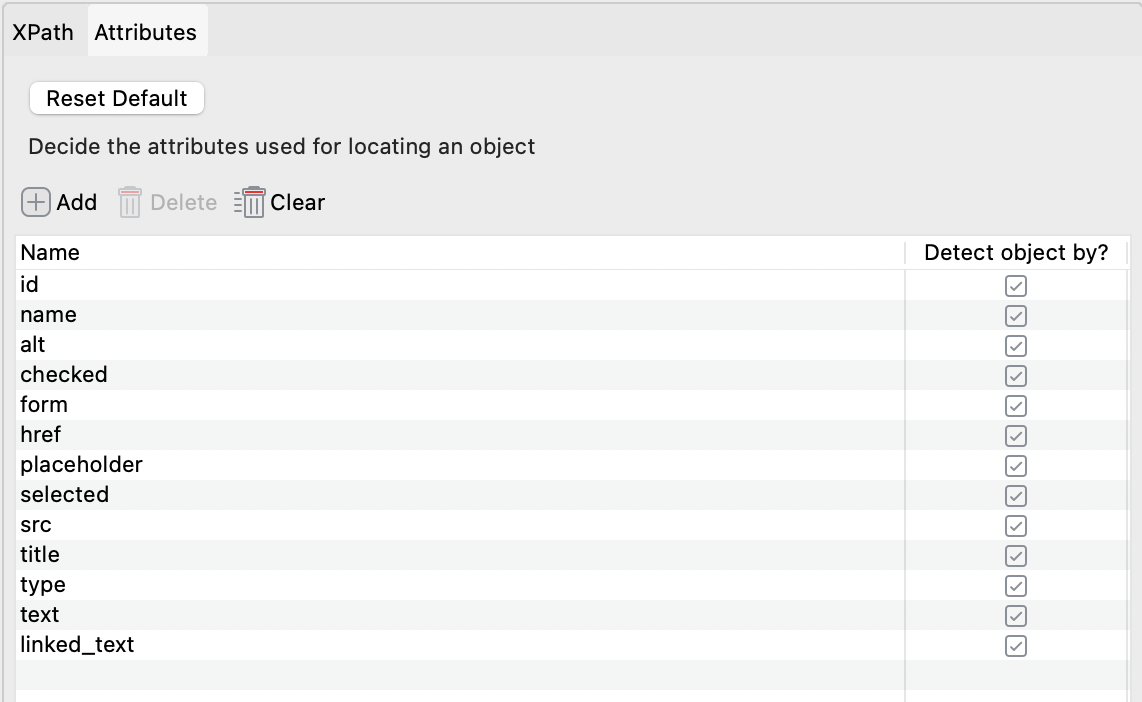Switch to the XPath tab
Viewport: 1142px width, 702px height.
coord(43,32)
